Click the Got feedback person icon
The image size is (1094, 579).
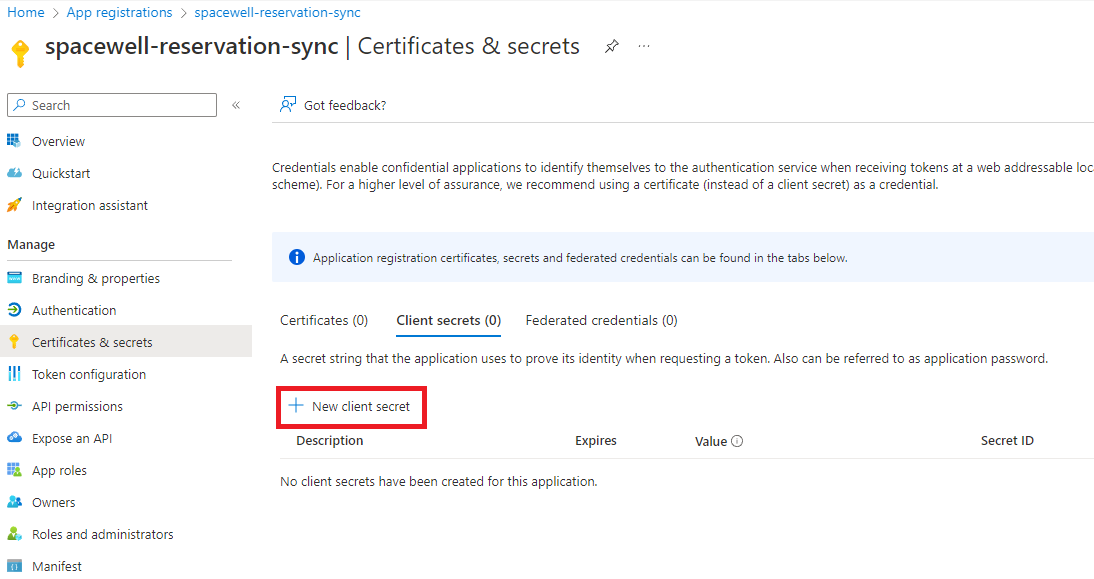pos(287,105)
